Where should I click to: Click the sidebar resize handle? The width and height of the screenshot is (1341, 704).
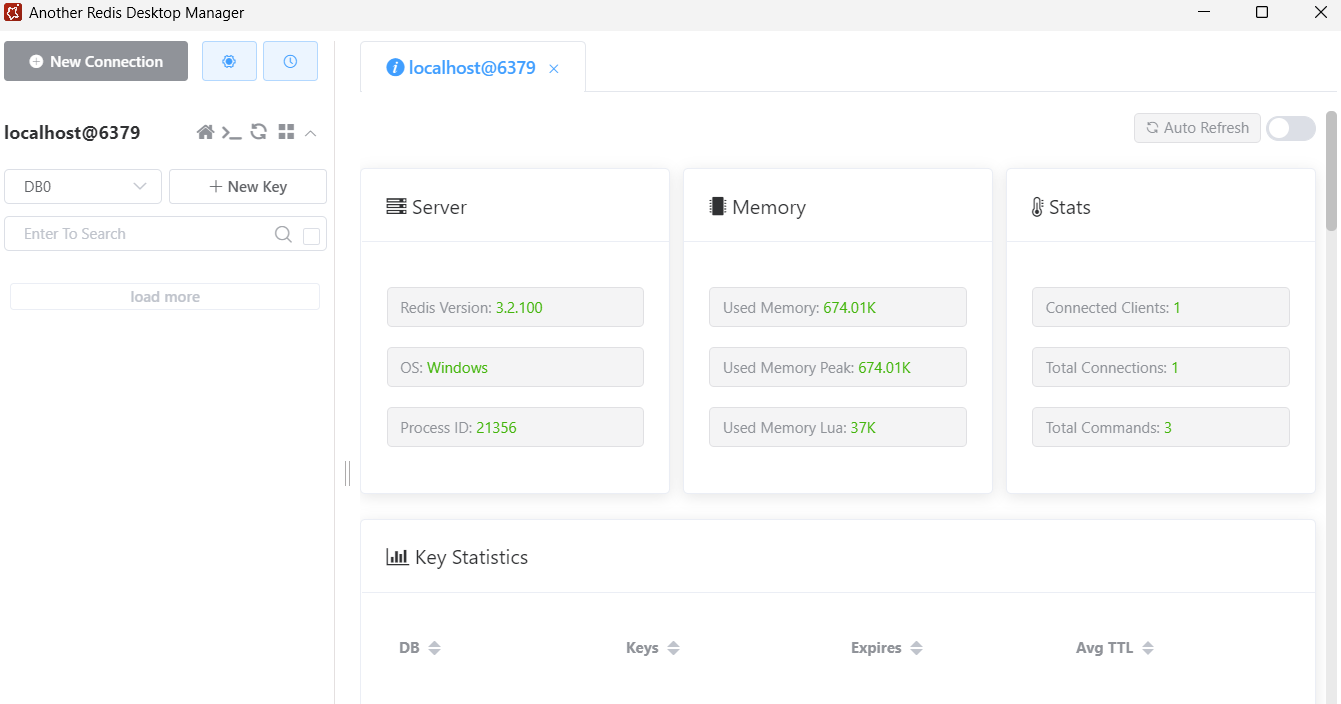click(347, 473)
